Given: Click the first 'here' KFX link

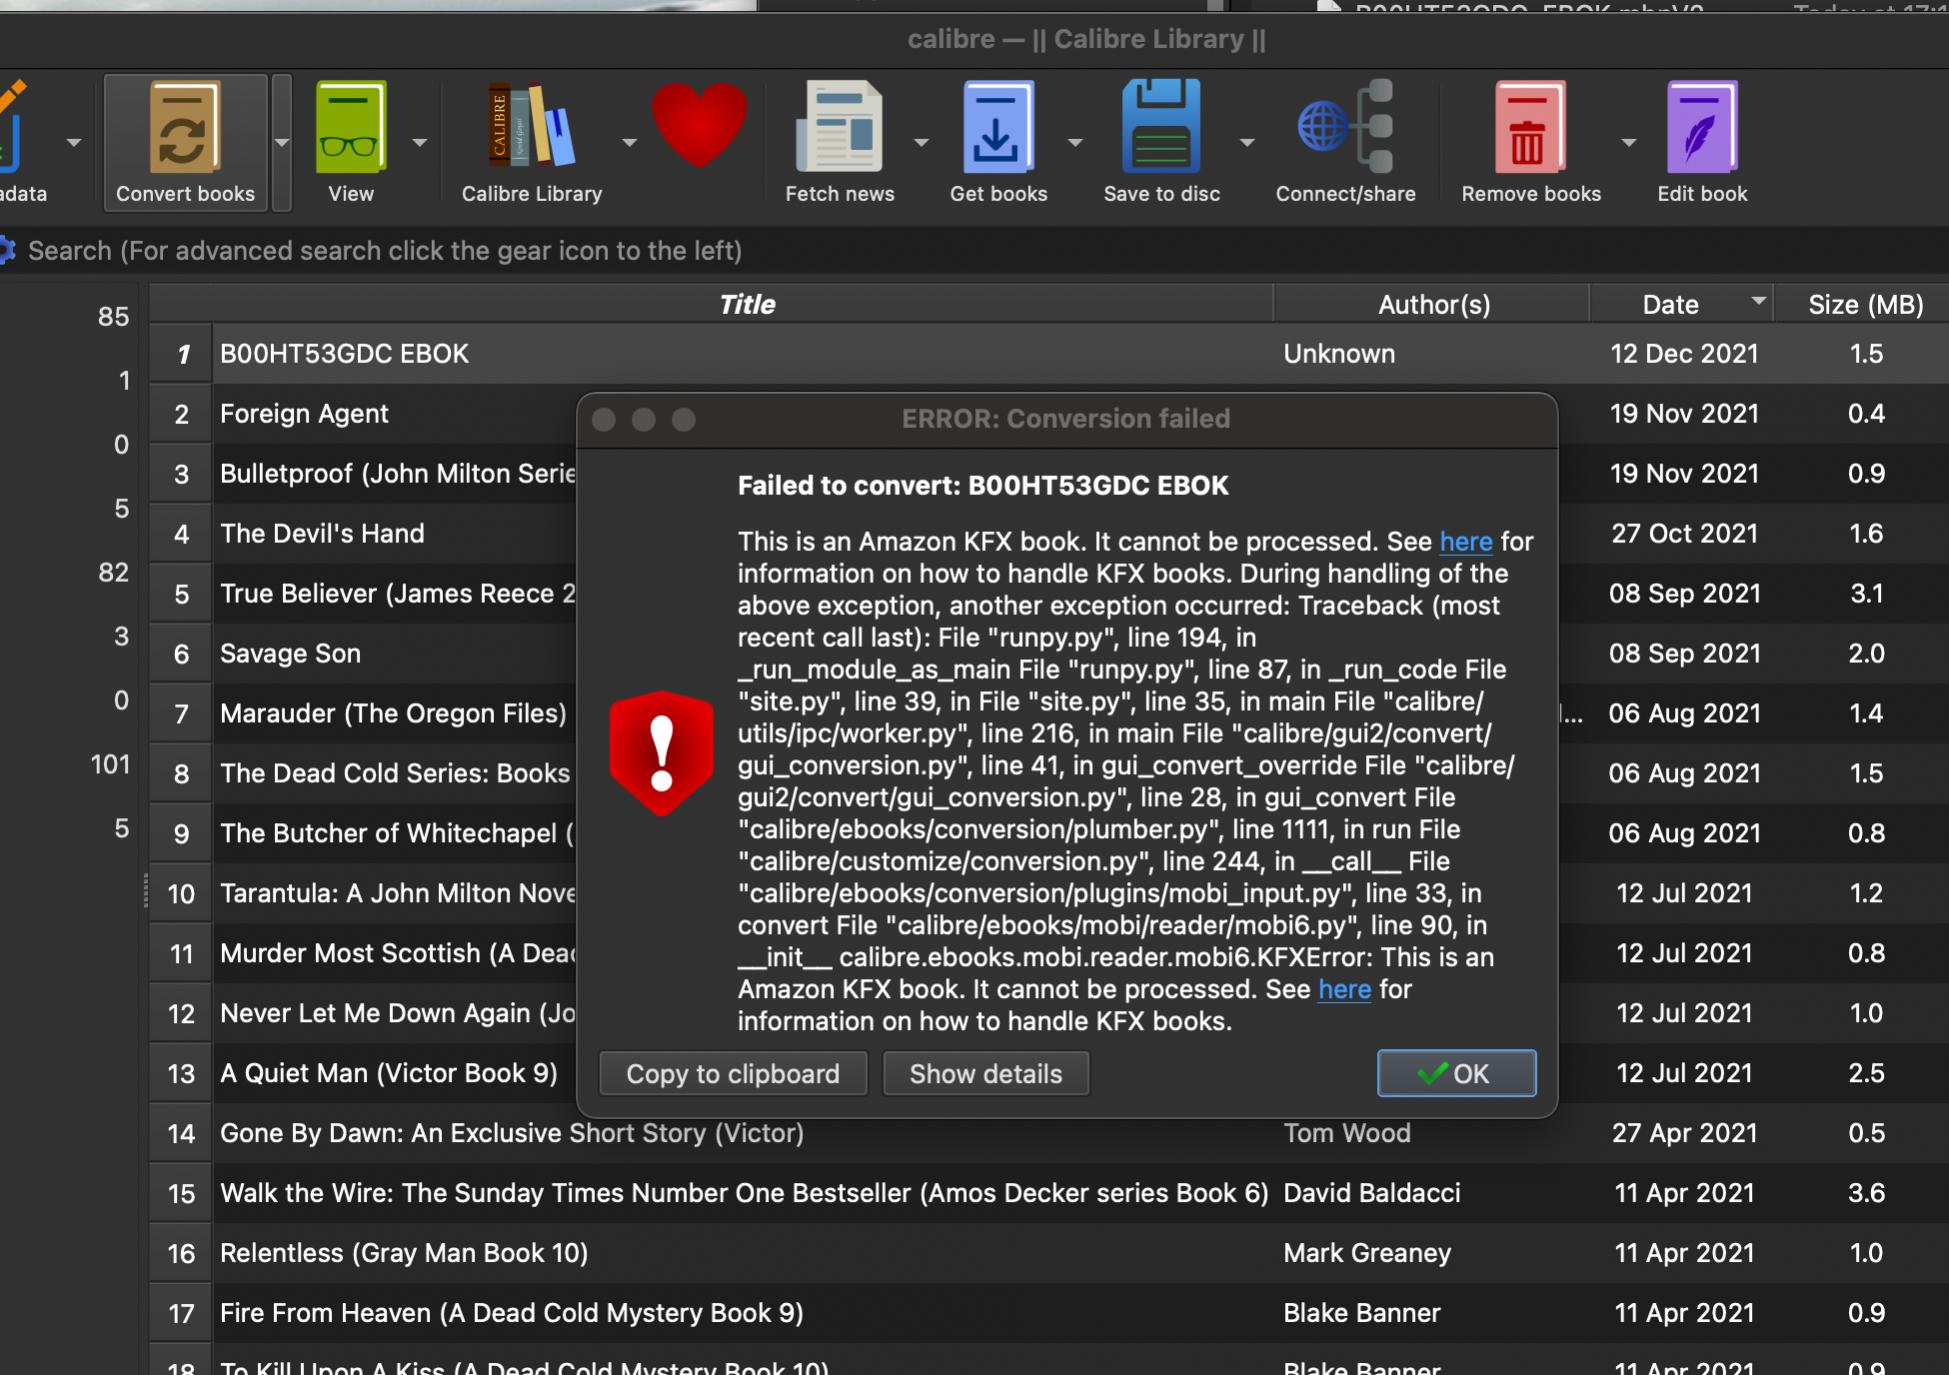Looking at the screenshot, I should click(x=1465, y=541).
